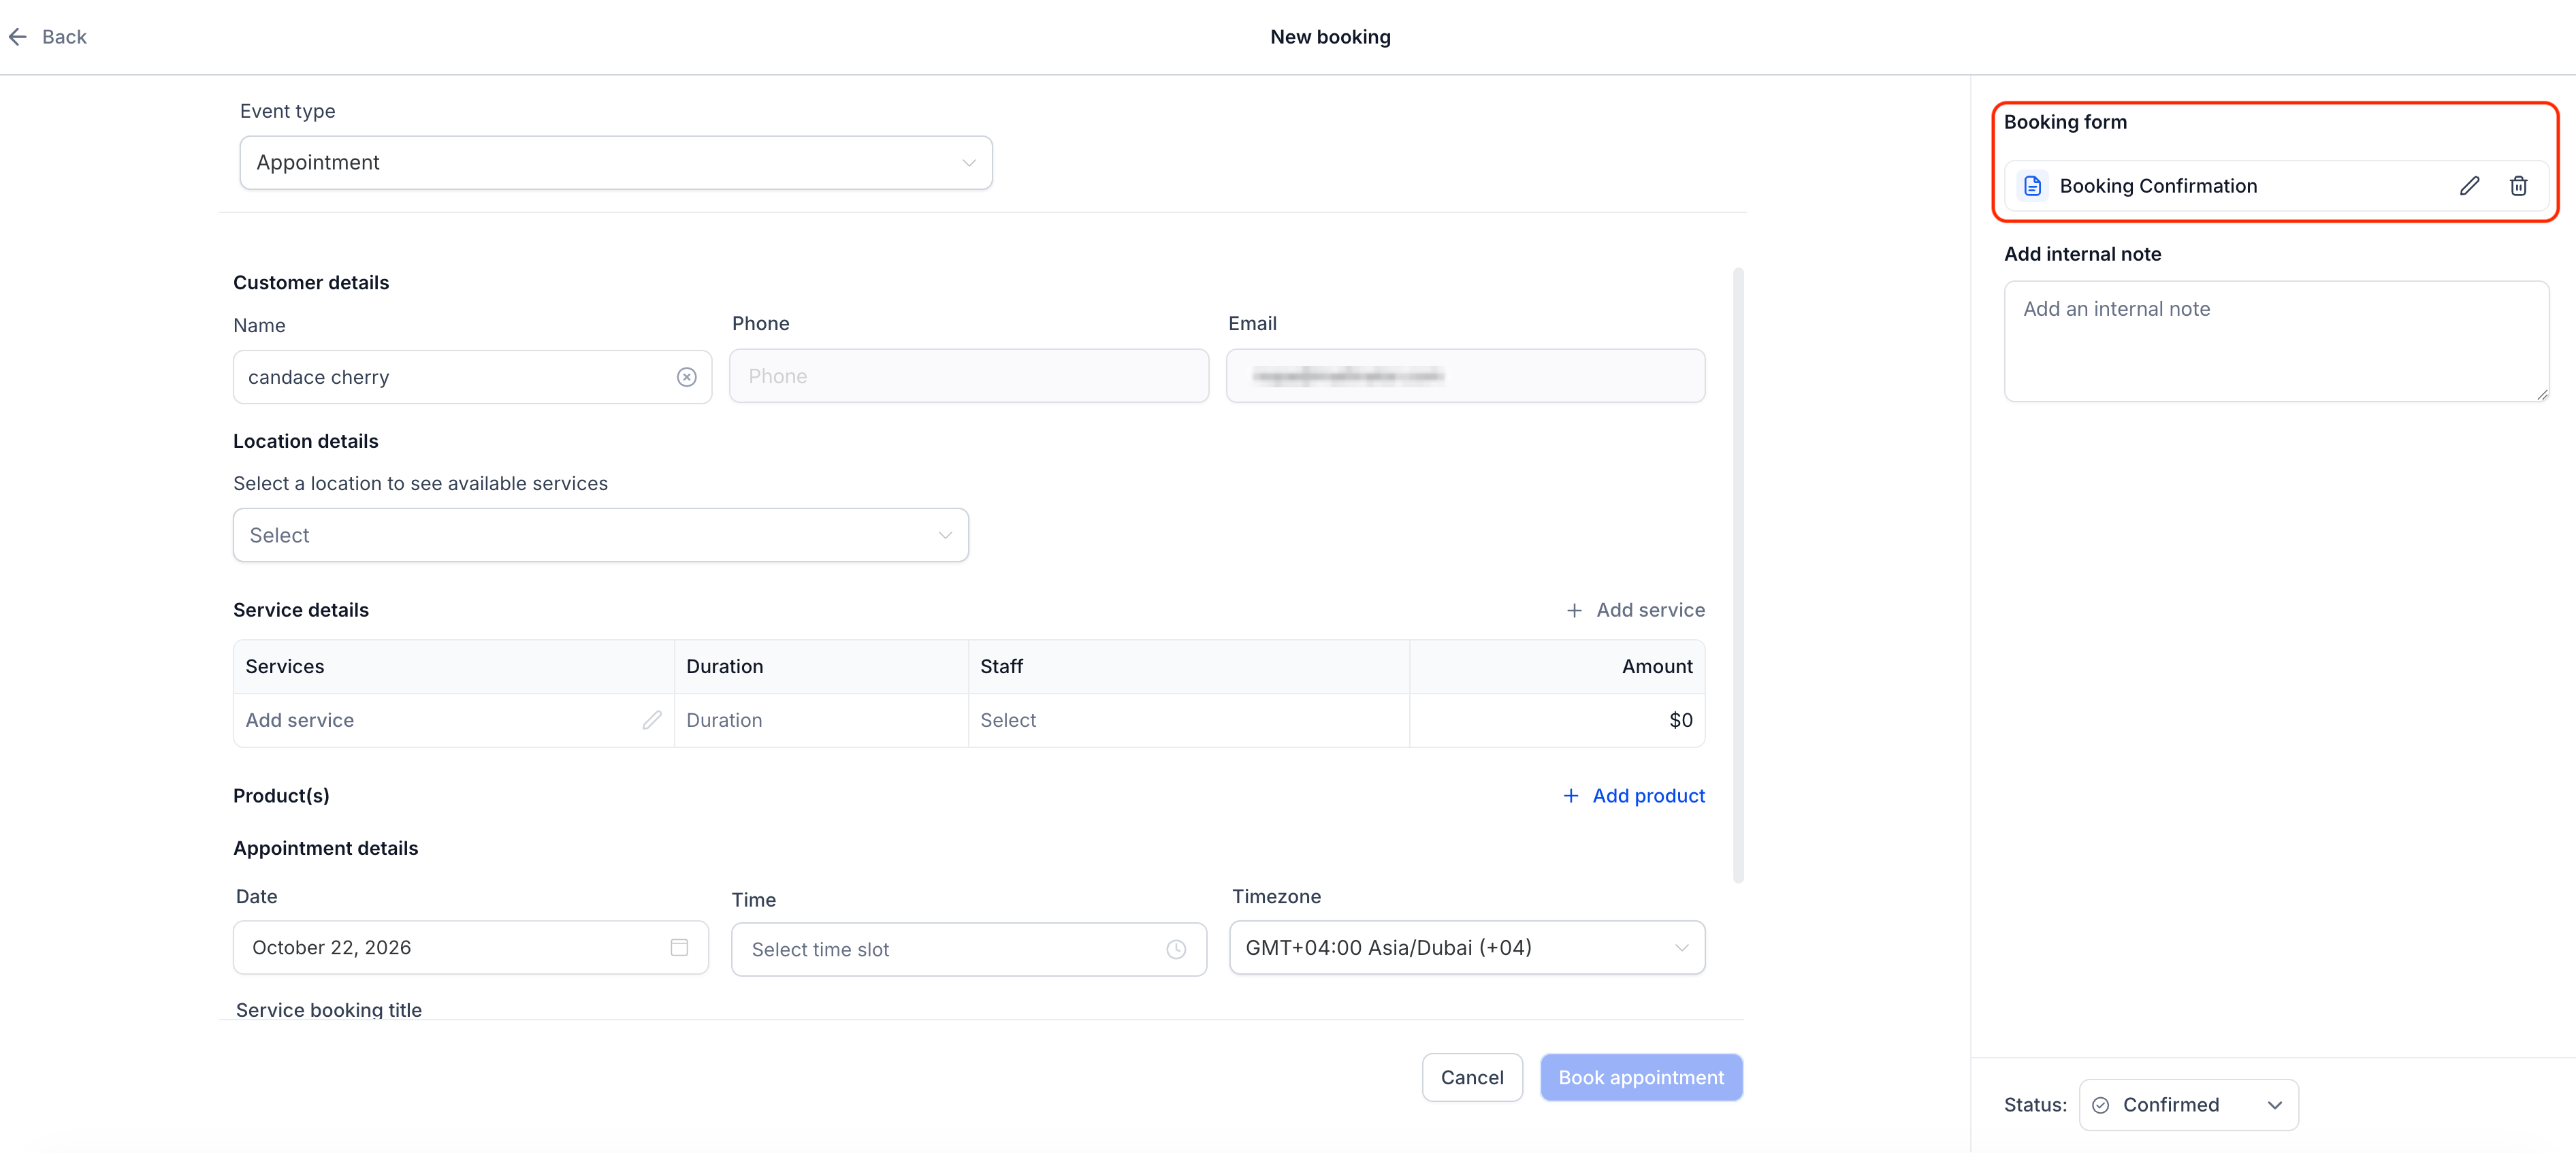2576x1153 pixels.
Task: Change the Confirmed status dropdown
Action: point(2188,1105)
